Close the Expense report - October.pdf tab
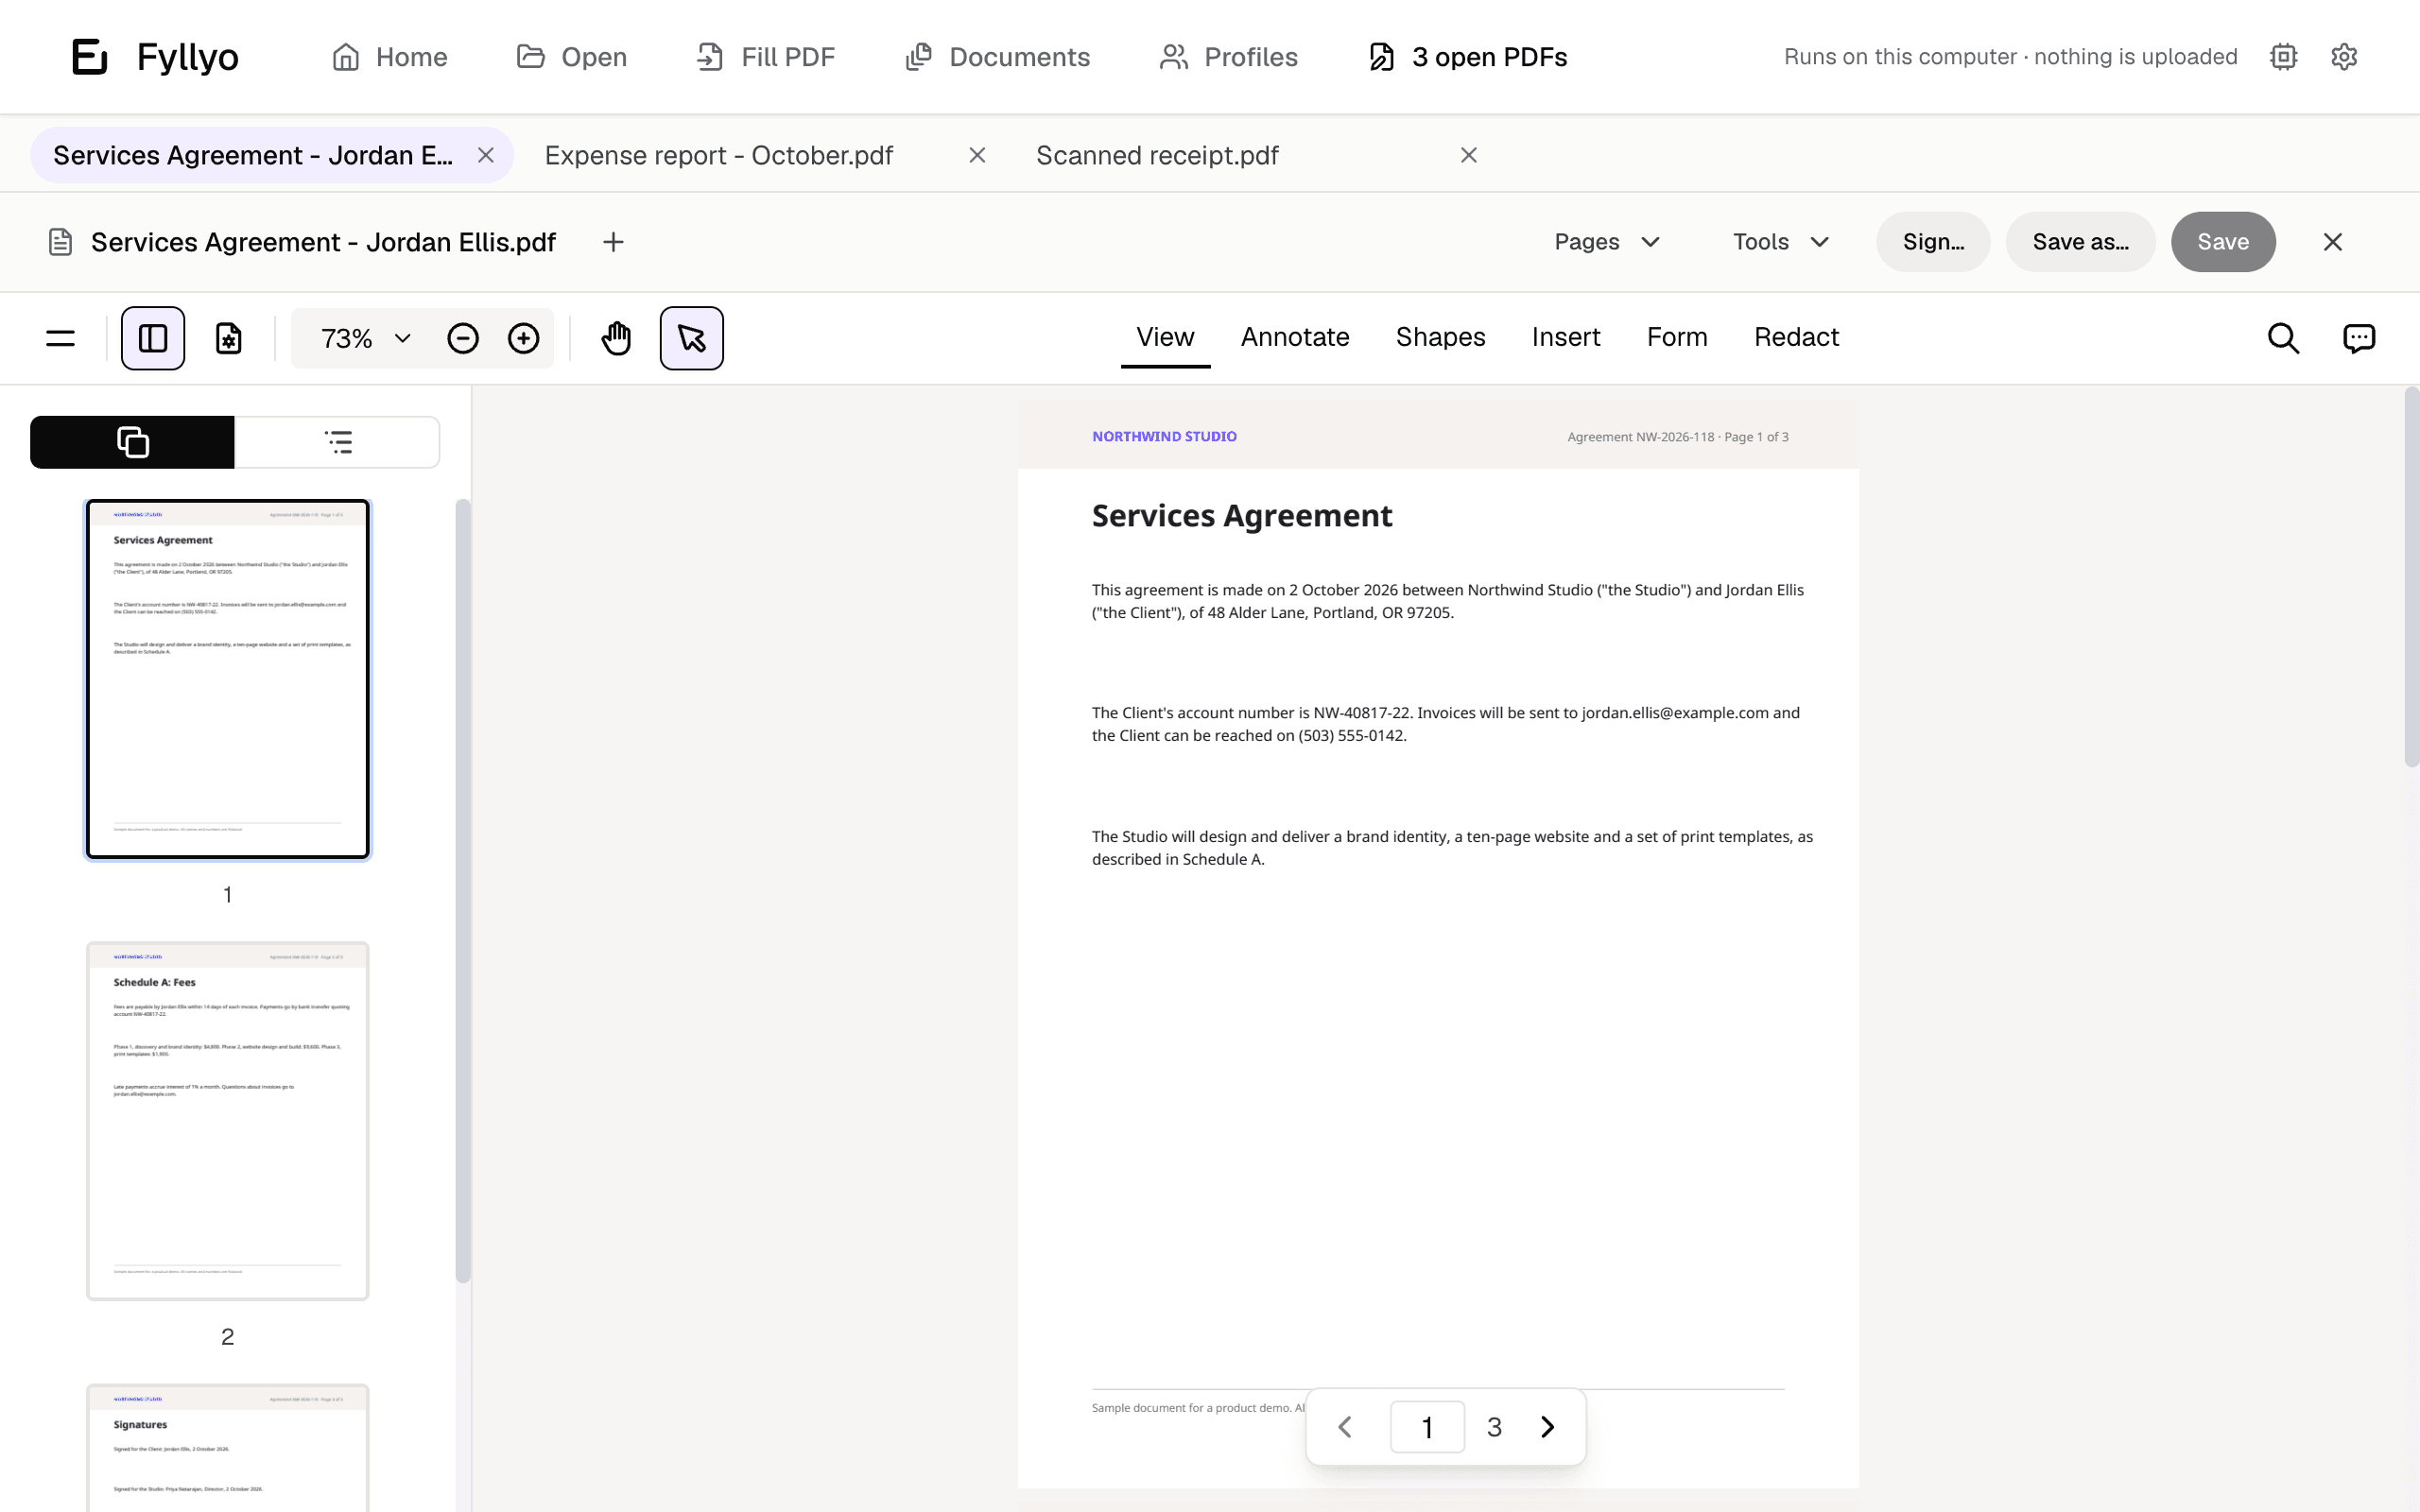The height and width of the screenshot is (1512, 2420). [977, 155]
